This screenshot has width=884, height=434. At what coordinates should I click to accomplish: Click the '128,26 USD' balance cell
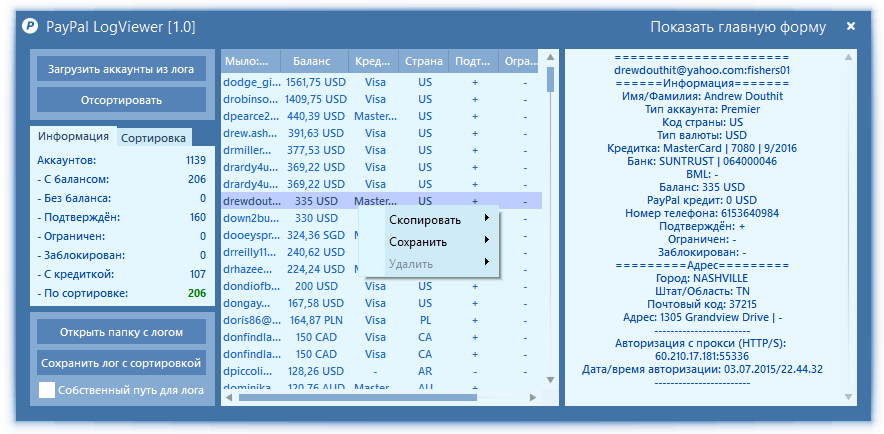(x=316, y=371)
